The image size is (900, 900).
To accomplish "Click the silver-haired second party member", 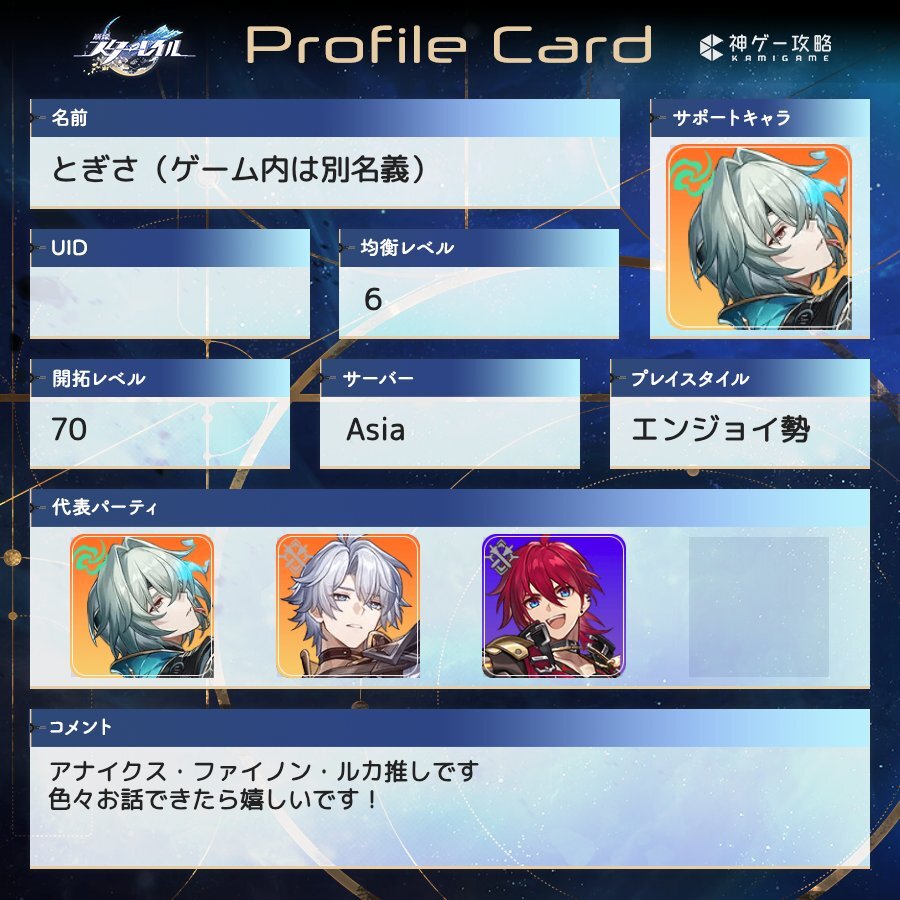I will (348, 606).
